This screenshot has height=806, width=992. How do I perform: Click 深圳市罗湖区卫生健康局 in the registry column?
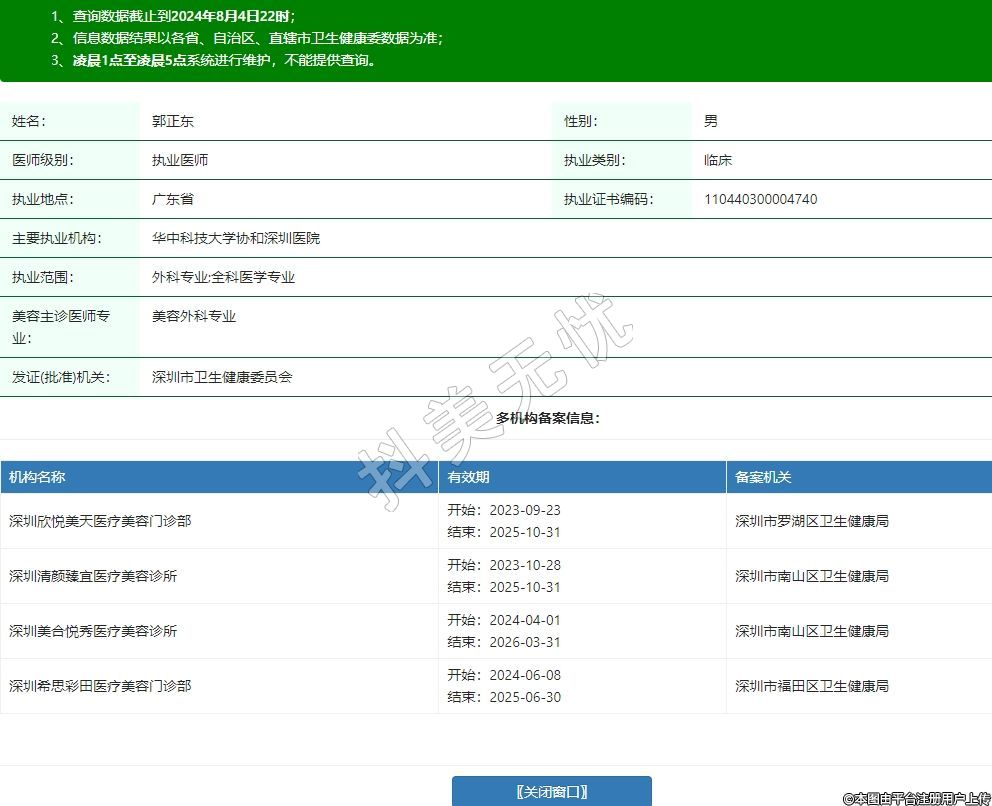click(812, 521)
